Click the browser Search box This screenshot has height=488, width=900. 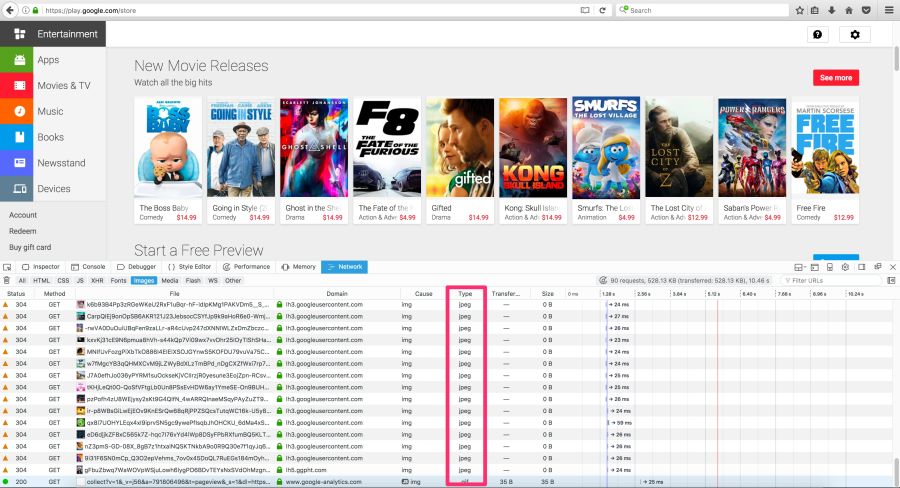coord(703,10)
